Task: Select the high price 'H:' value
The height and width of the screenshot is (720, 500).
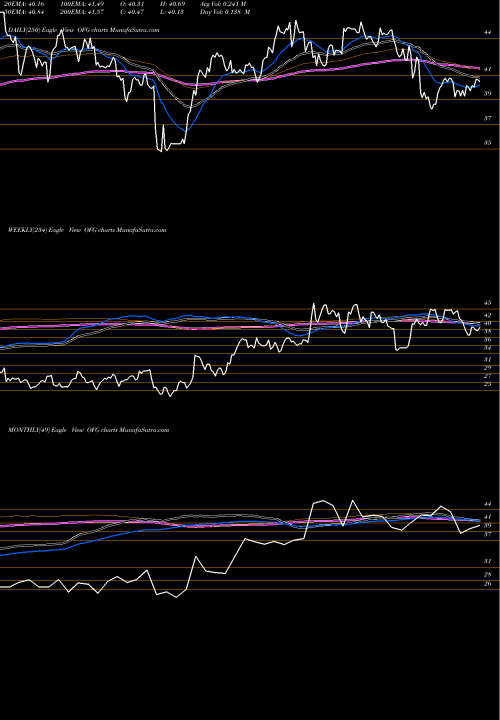Action: click(x=173, y=3)
